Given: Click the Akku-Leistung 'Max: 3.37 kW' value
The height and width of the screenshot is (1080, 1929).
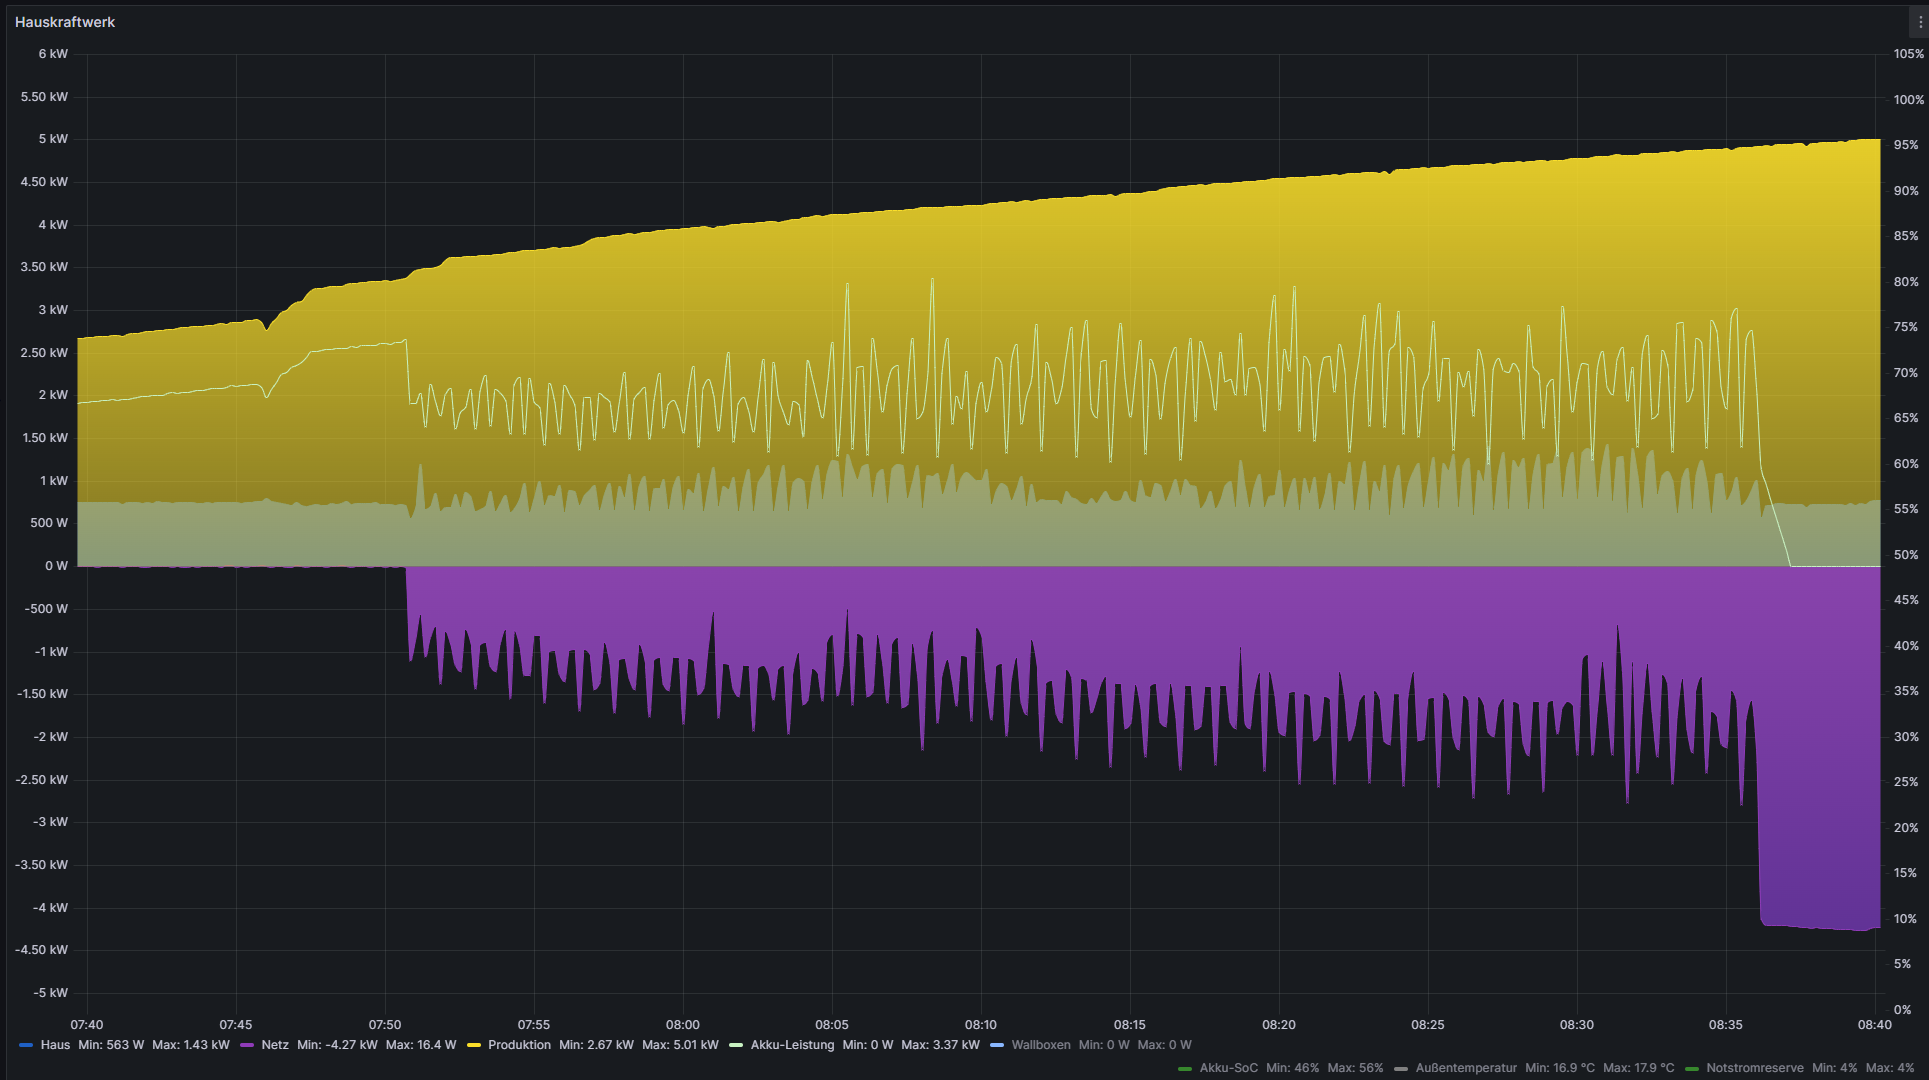Looking at the screenshot, I should click(x=940, y=1045).
